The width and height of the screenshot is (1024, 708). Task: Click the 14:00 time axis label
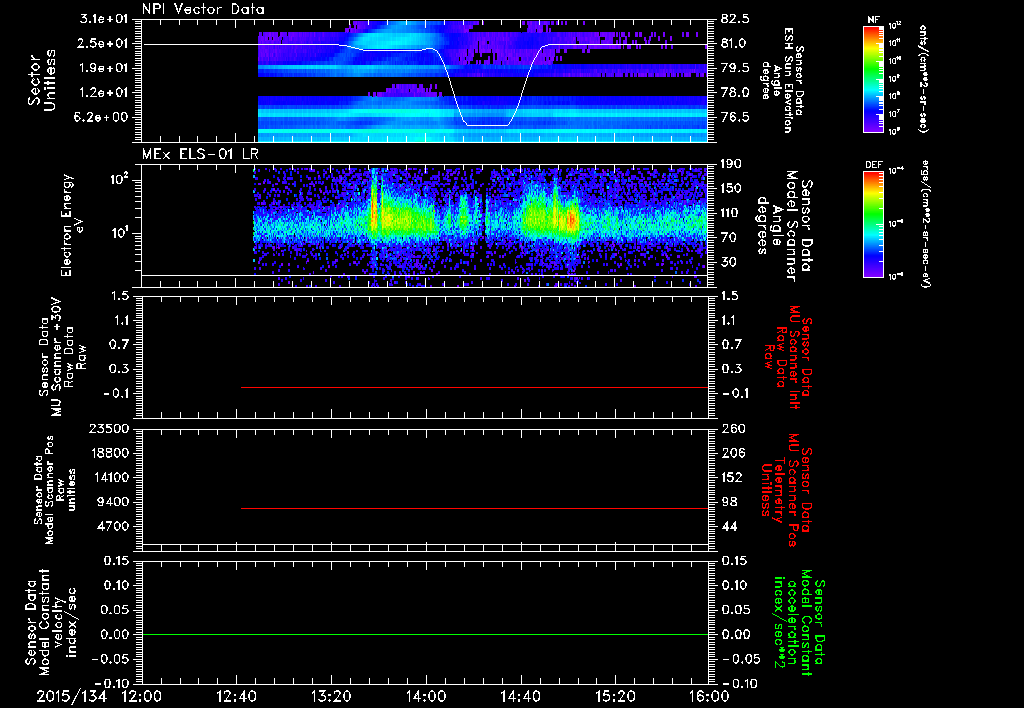(x=425, y=696)
